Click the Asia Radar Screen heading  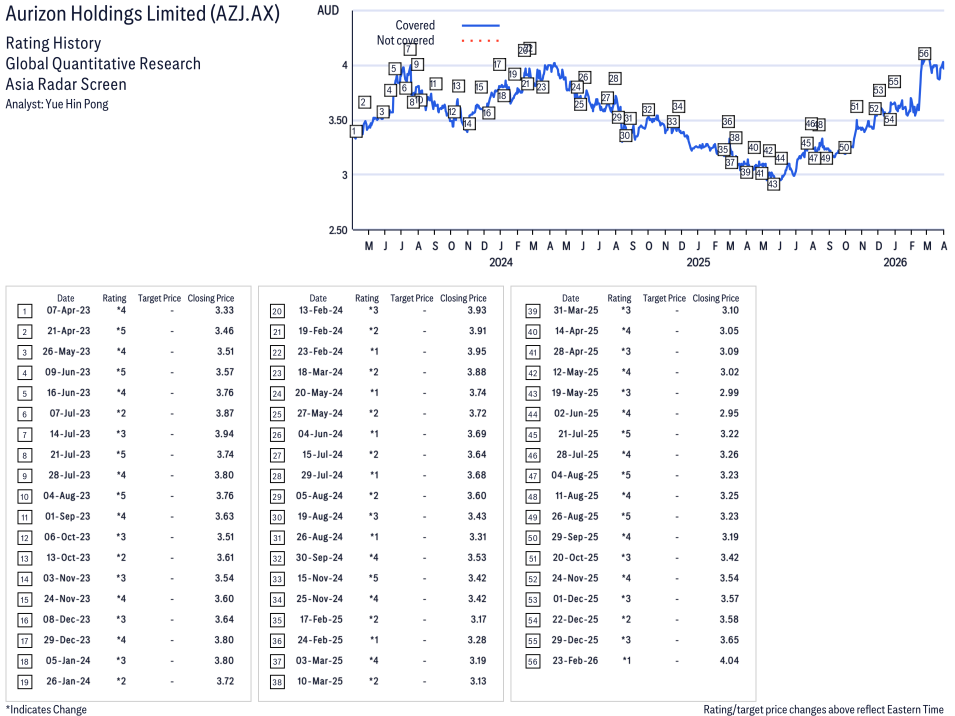[66, 84]
